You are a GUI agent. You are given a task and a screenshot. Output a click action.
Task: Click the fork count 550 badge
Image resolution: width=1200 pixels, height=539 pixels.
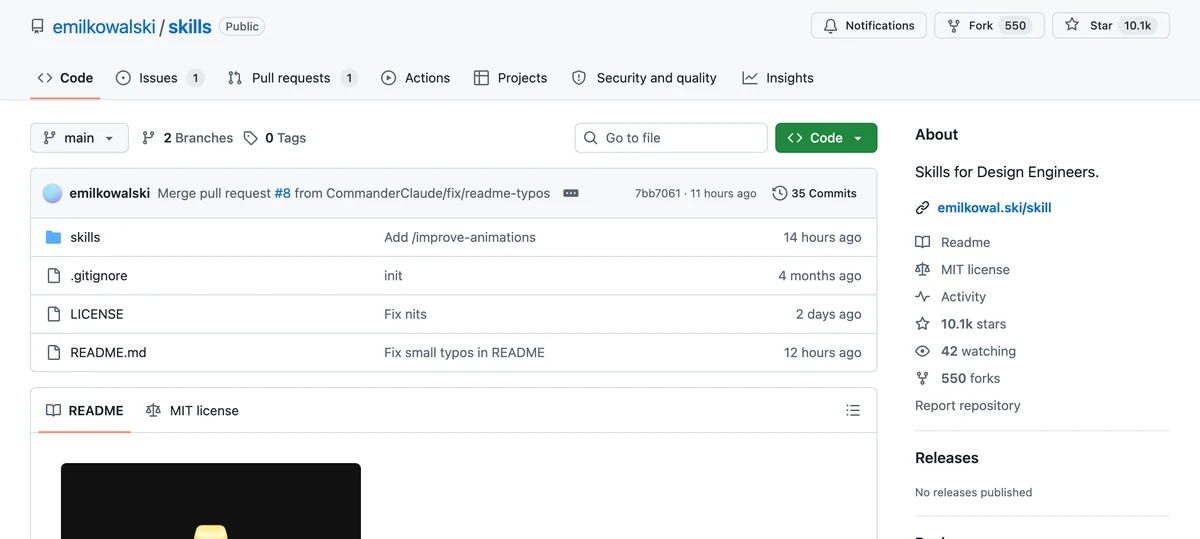pyautogui.click(x=1015, y=26)
